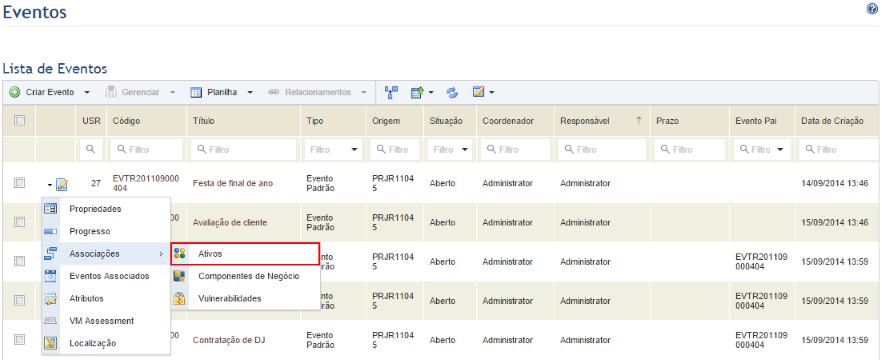
Task: Expand the Planilha dropdown arrow
Action: click(250, 92)
